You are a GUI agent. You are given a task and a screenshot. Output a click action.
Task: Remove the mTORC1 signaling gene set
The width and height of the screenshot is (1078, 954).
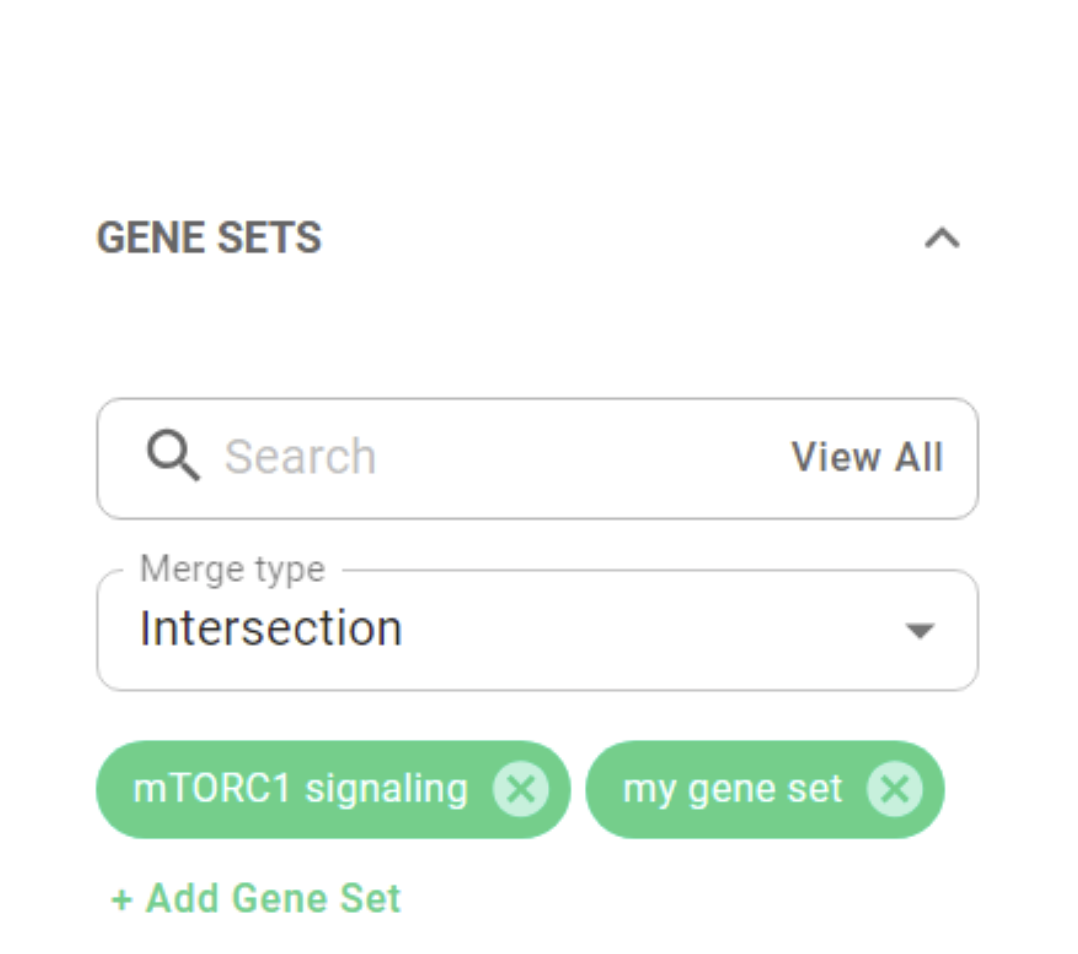(520, 789)
